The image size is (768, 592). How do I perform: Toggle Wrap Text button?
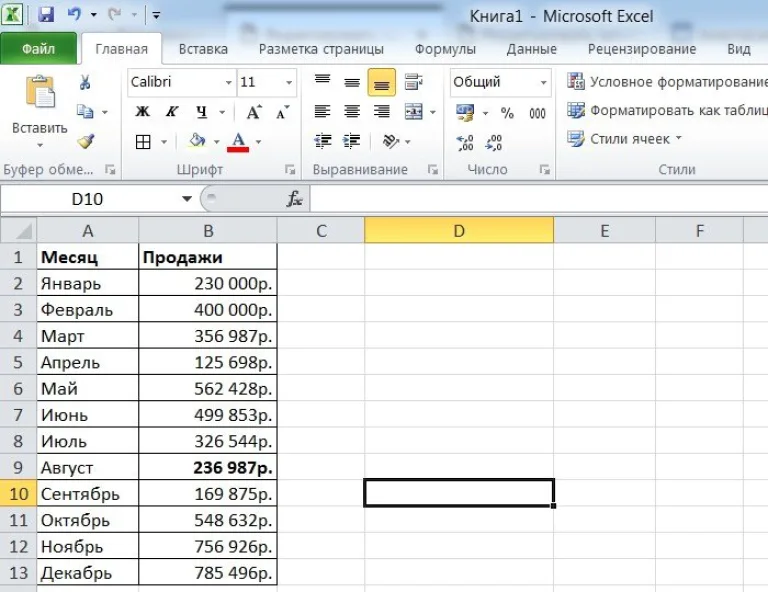(414, 82)
